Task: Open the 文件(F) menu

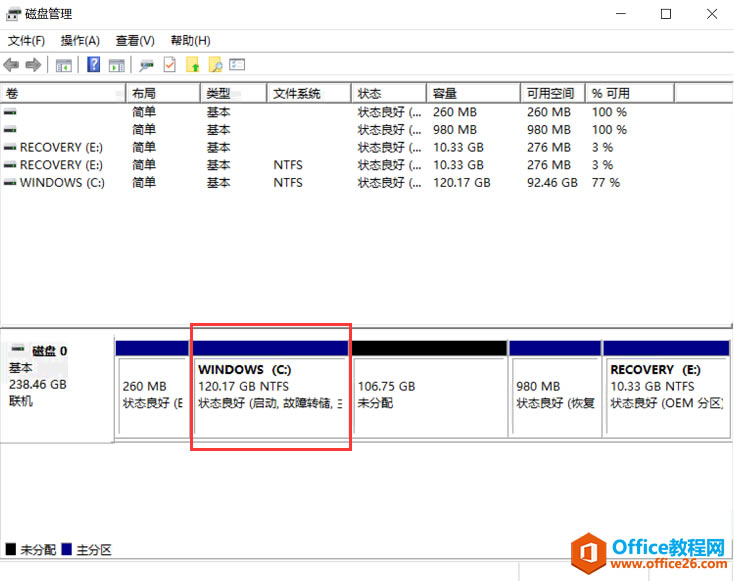Action: point(26,41)
